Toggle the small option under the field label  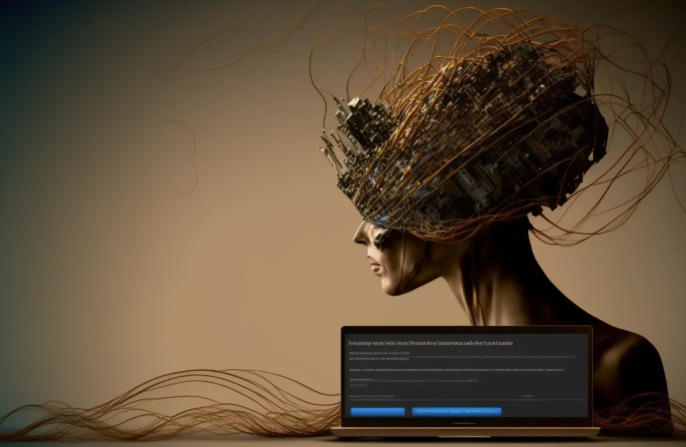click(x=354, y=384)
